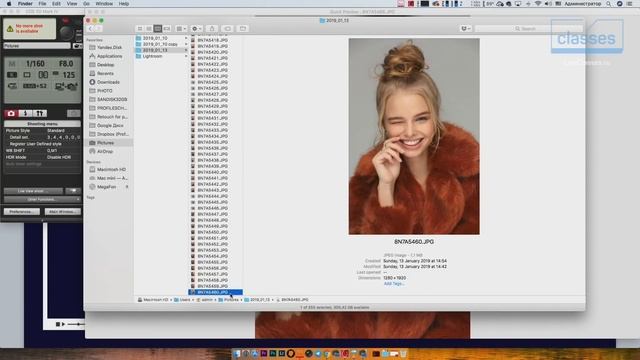Open the Finder menu
The width and height of the screenshot is (640, 360).
25,4
